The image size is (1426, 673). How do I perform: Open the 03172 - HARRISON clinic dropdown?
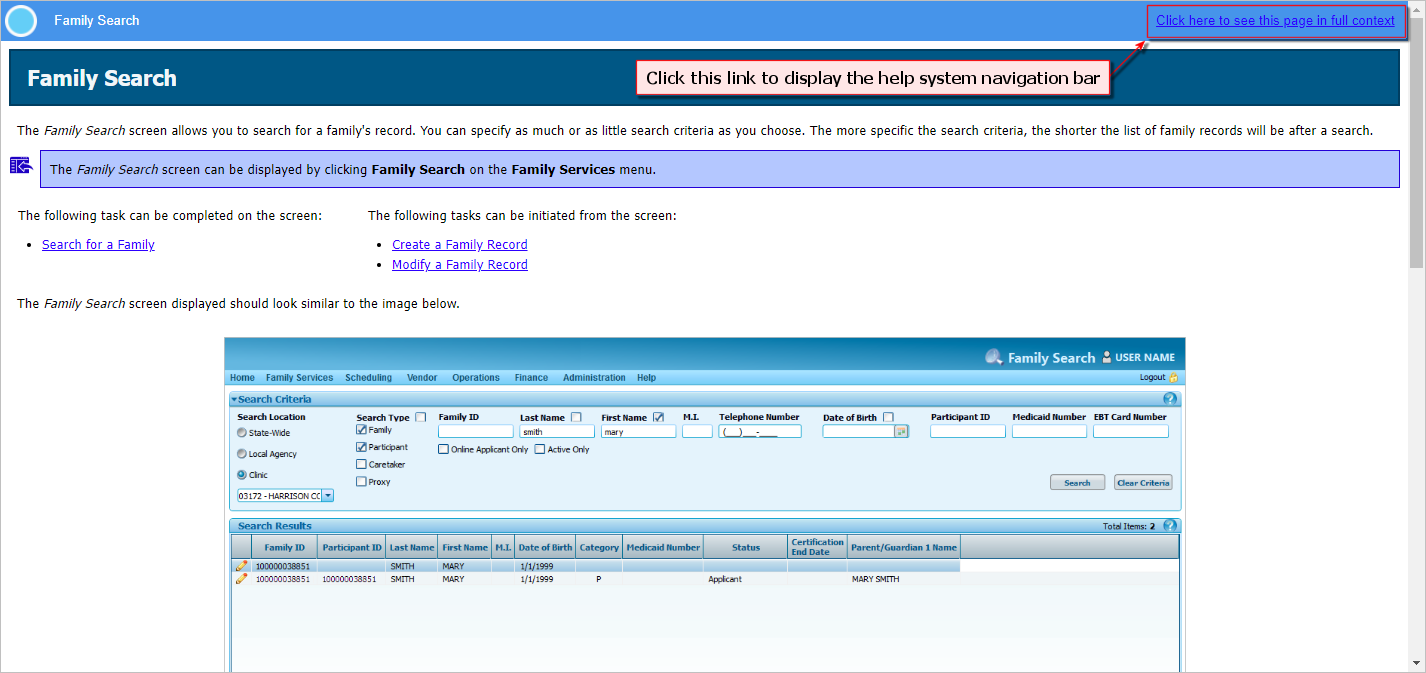(x=328, y=495)
